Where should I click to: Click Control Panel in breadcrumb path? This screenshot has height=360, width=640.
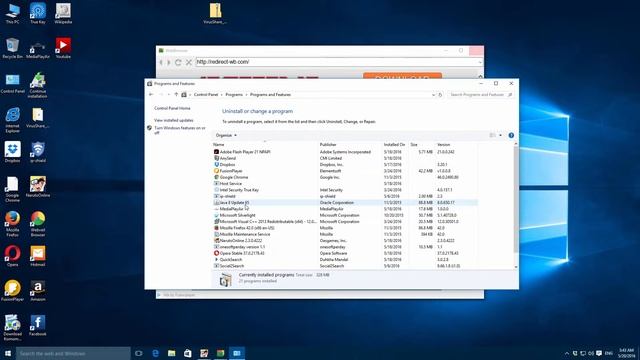coord(206,95)
